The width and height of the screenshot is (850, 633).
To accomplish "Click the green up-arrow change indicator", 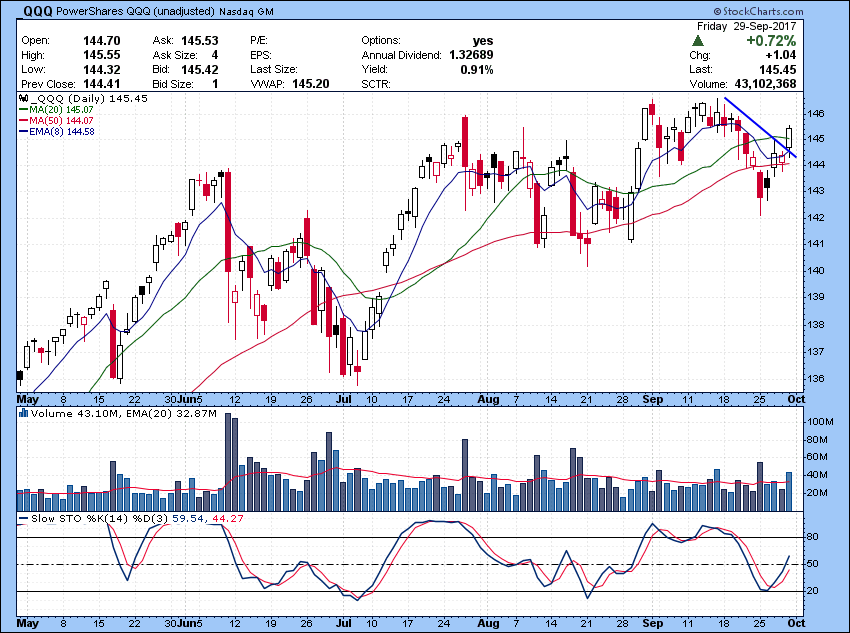I will tap(698, 41).
